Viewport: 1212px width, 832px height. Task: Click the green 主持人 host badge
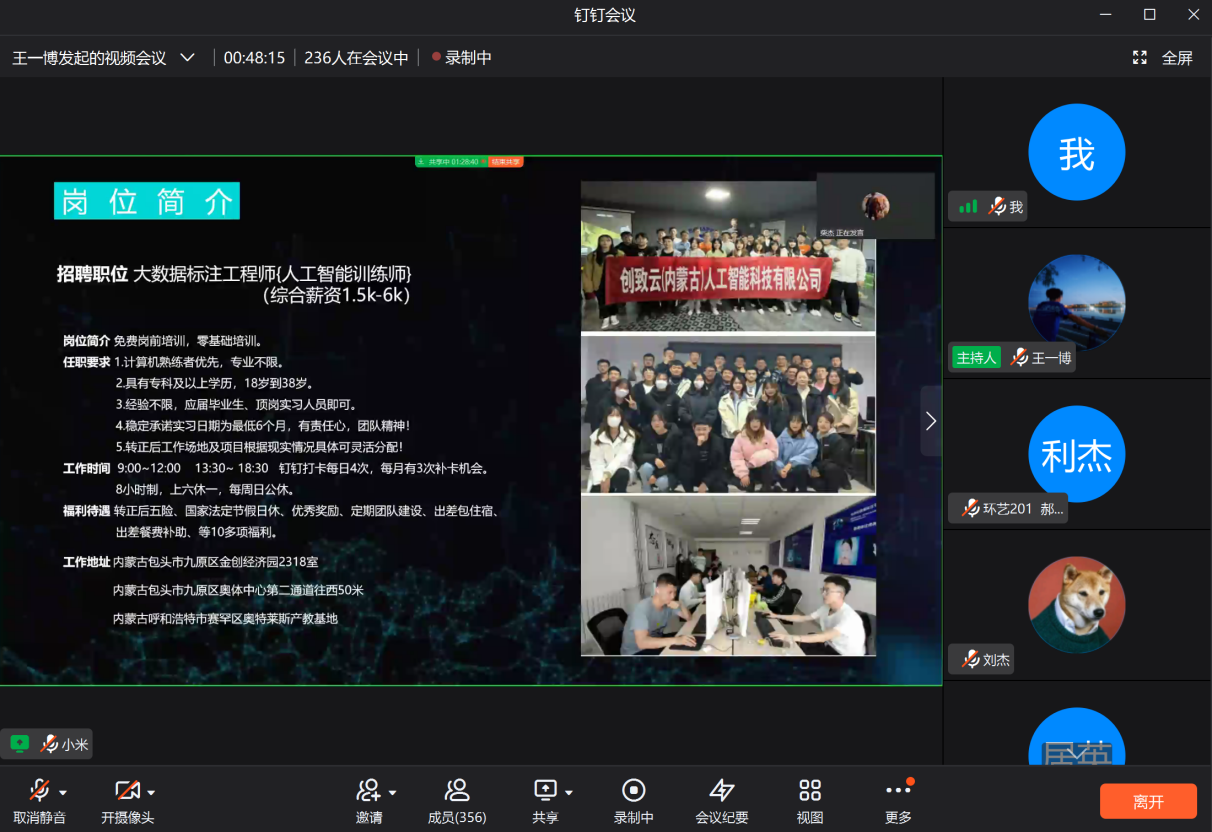click(x=977, y=358)
